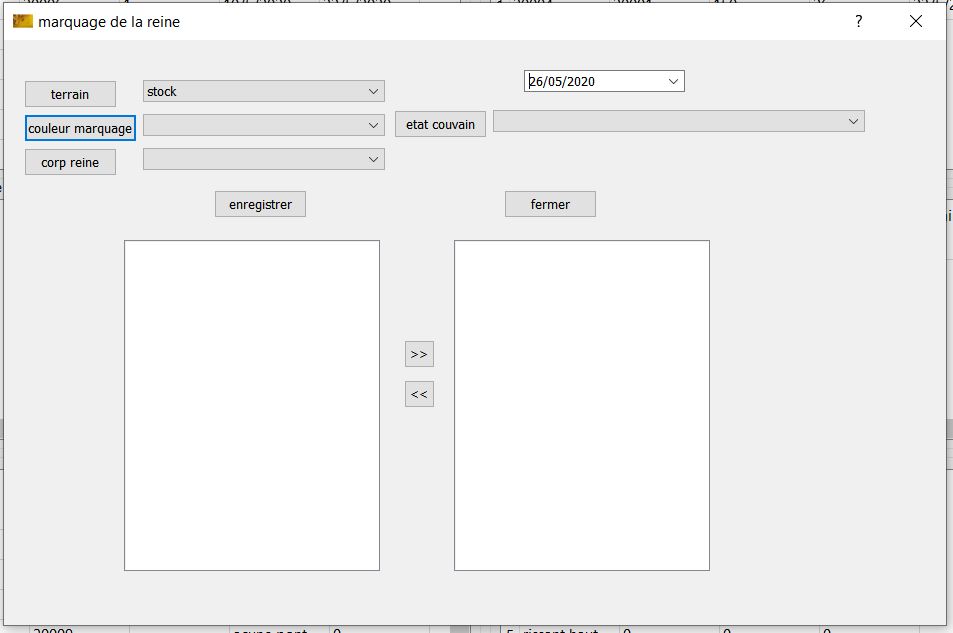This screenshot has width=953, height=633.
Task: Move selected item right with >> button
Action: coord(419,354)
